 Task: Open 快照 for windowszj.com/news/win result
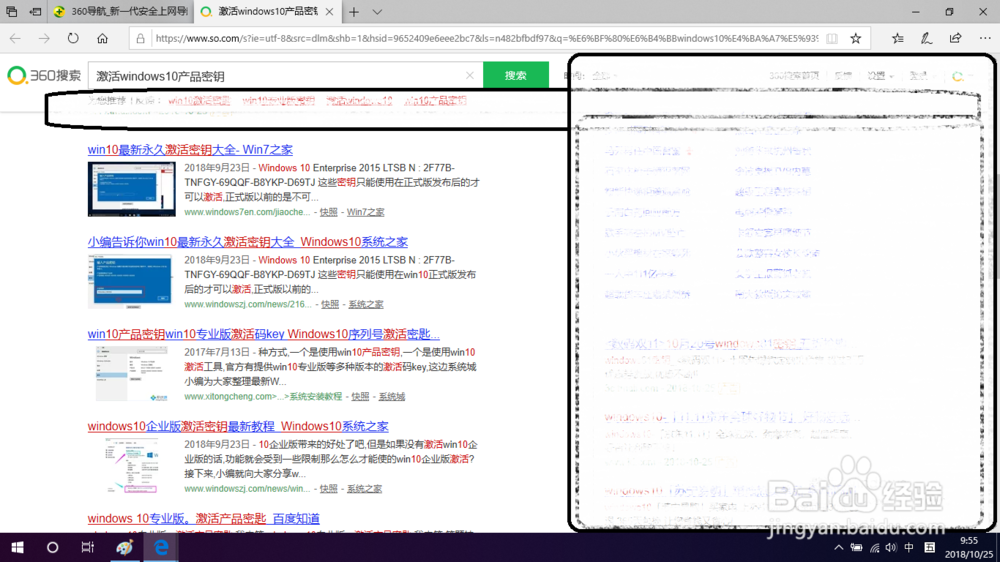point(328,489)
